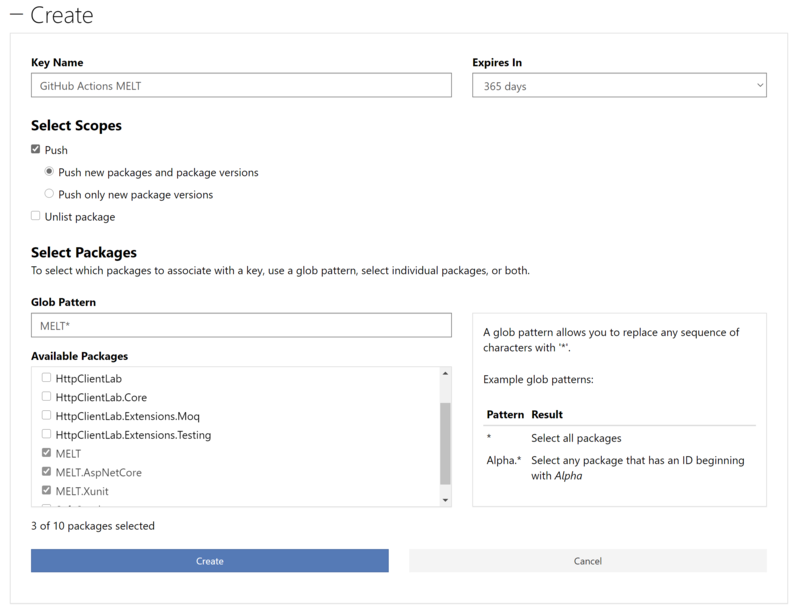Select Push only new package versions

(x=49, y=194)
